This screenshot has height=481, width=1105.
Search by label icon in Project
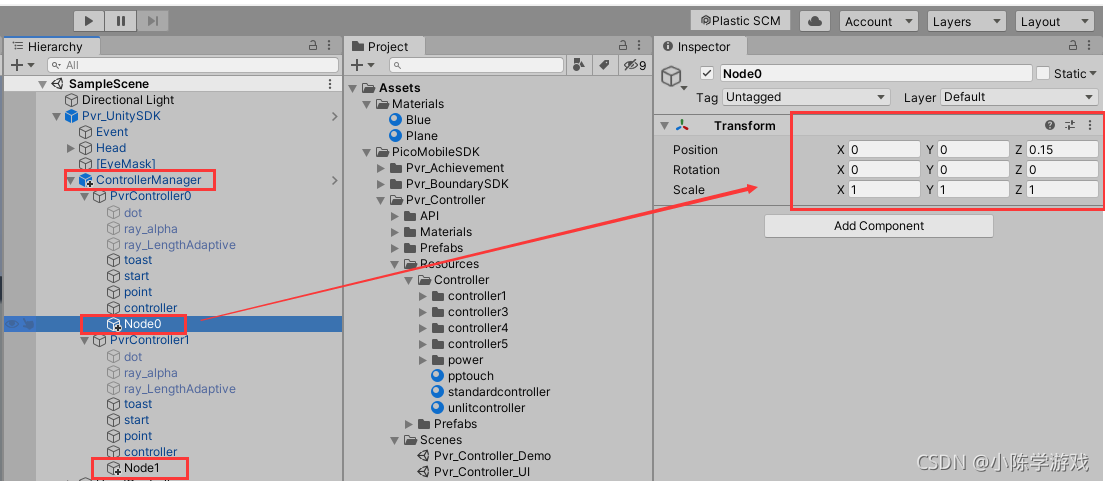pyautogui.click(x=604, y=65)
